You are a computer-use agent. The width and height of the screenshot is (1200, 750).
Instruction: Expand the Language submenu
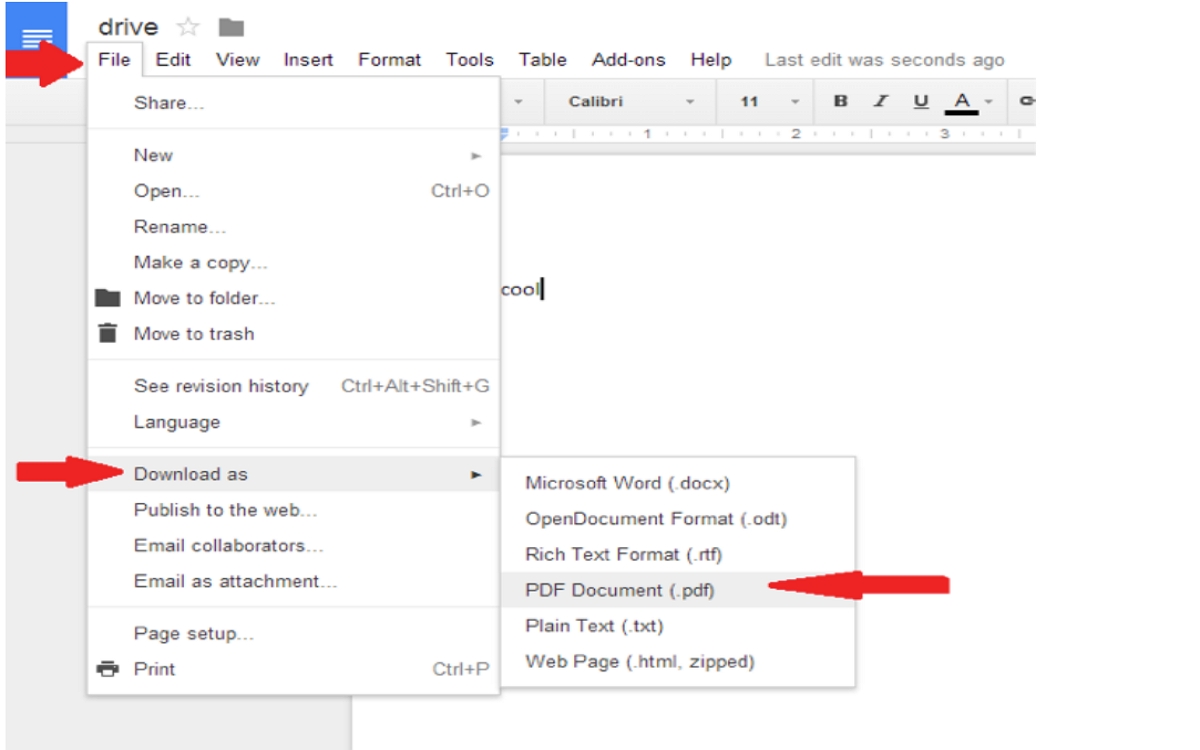[x=293, y=422]
